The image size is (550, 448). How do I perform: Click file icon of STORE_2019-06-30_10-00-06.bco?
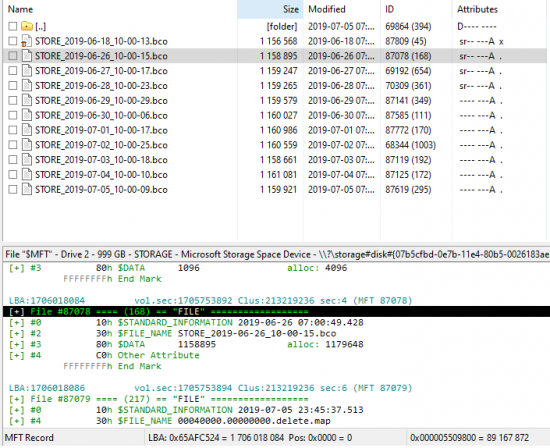coord(27,115)
